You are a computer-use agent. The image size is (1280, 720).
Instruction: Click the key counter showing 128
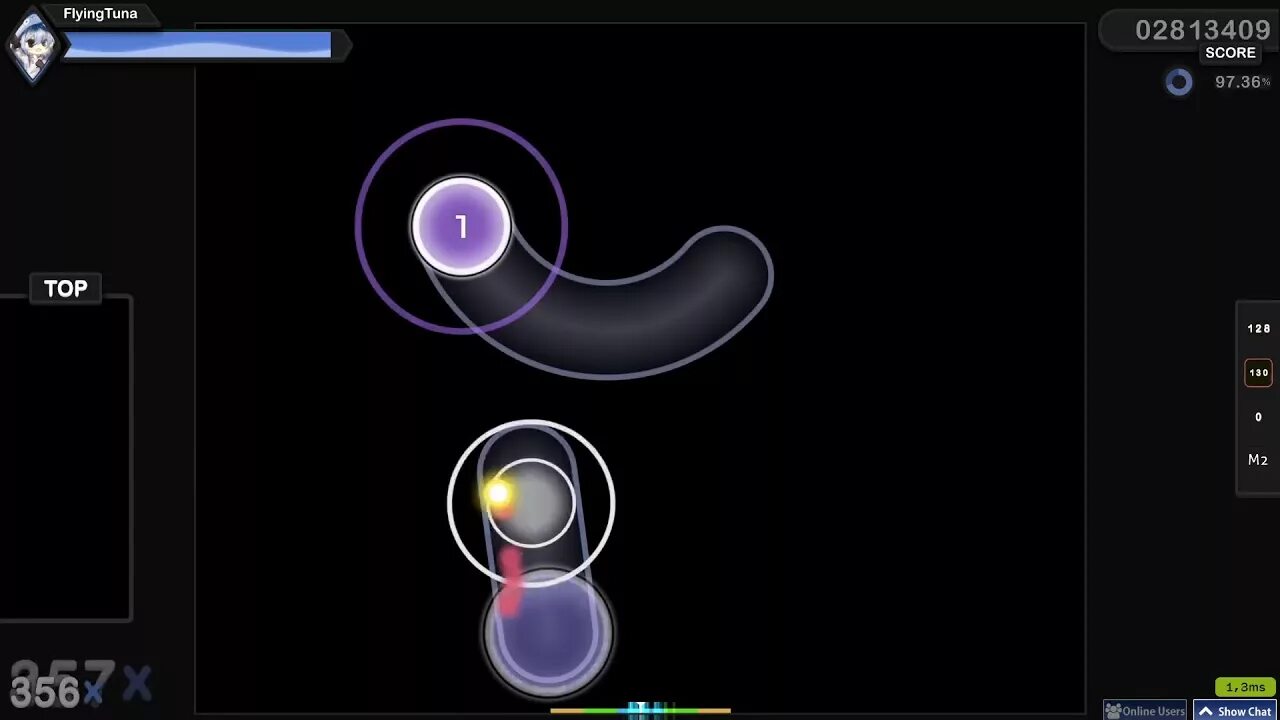tap(1258, 329)
